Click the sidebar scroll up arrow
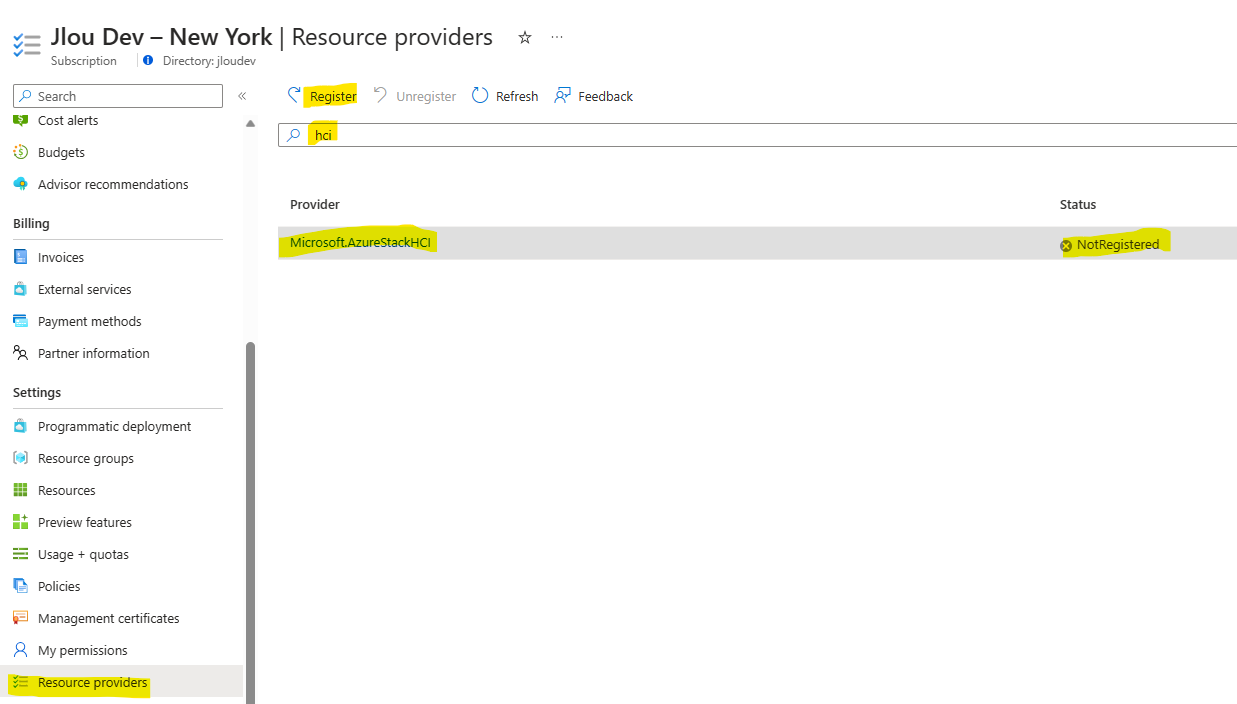Screen dimensions: 1237x704 coord(250,123)
